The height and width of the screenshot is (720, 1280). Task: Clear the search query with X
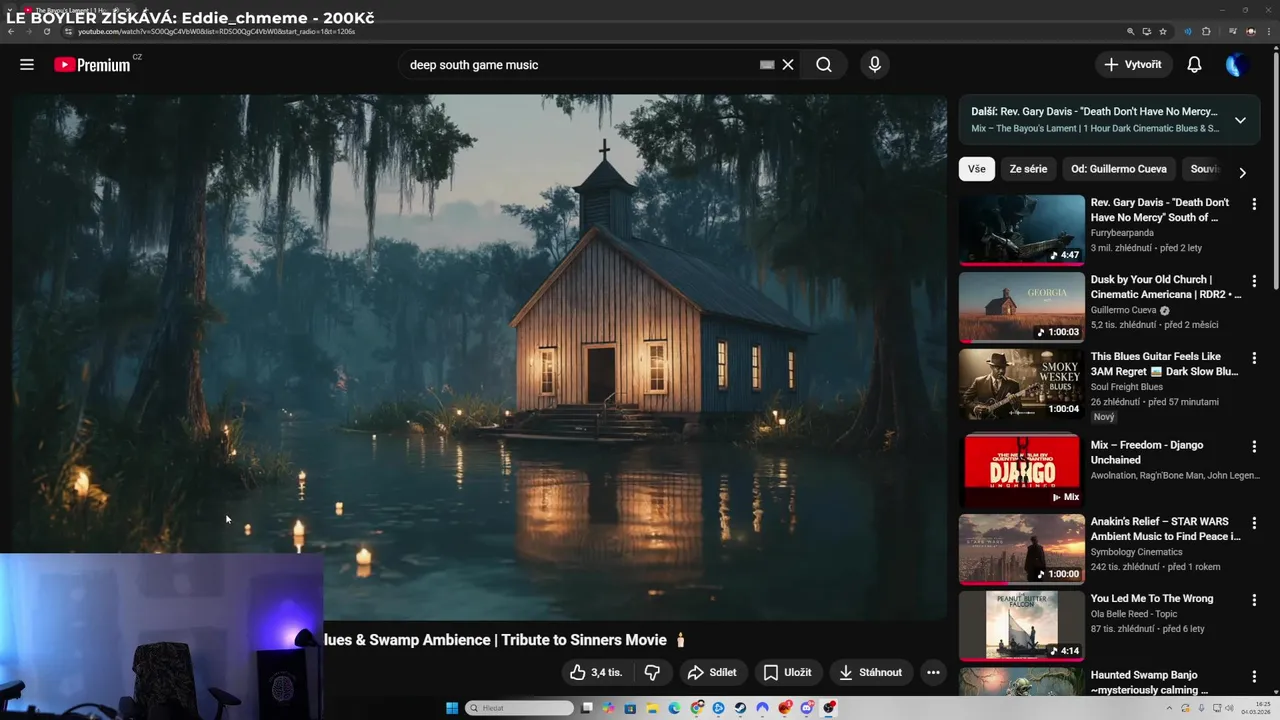click(x=788, y=65)
